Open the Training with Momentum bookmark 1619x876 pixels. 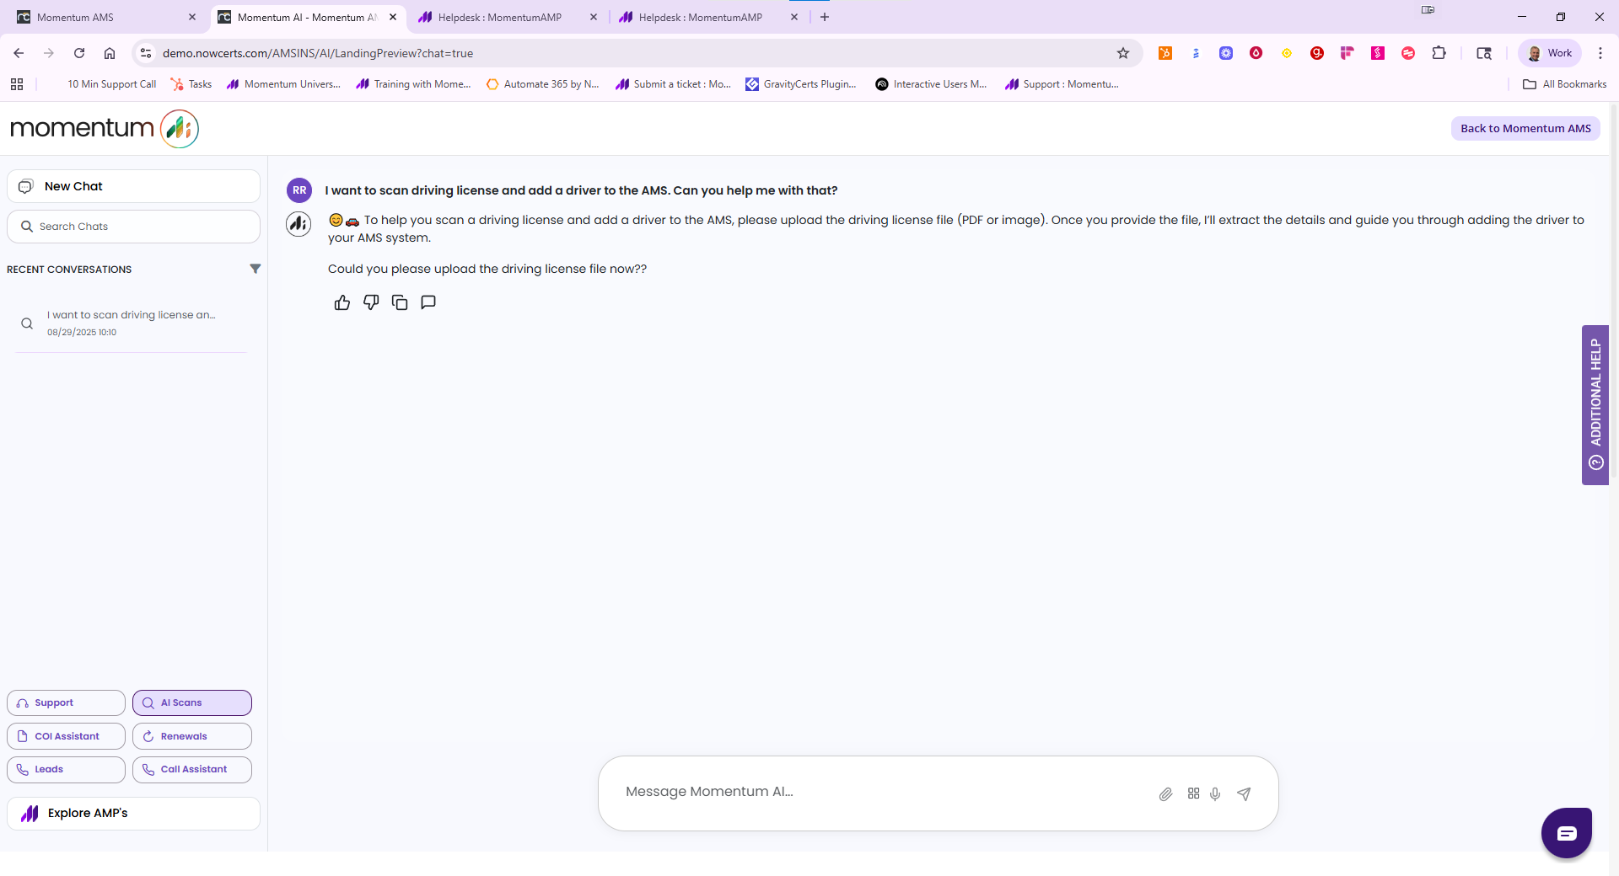pos(413,84)
